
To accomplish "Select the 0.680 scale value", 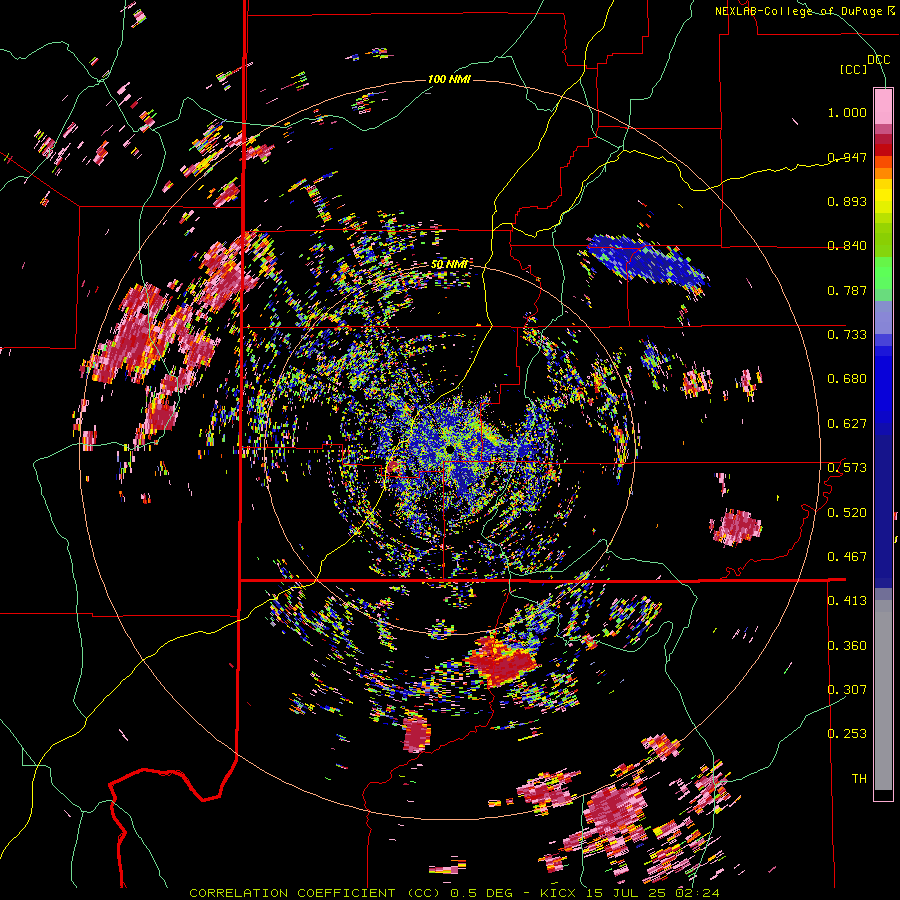I will (x=847, y=379).
